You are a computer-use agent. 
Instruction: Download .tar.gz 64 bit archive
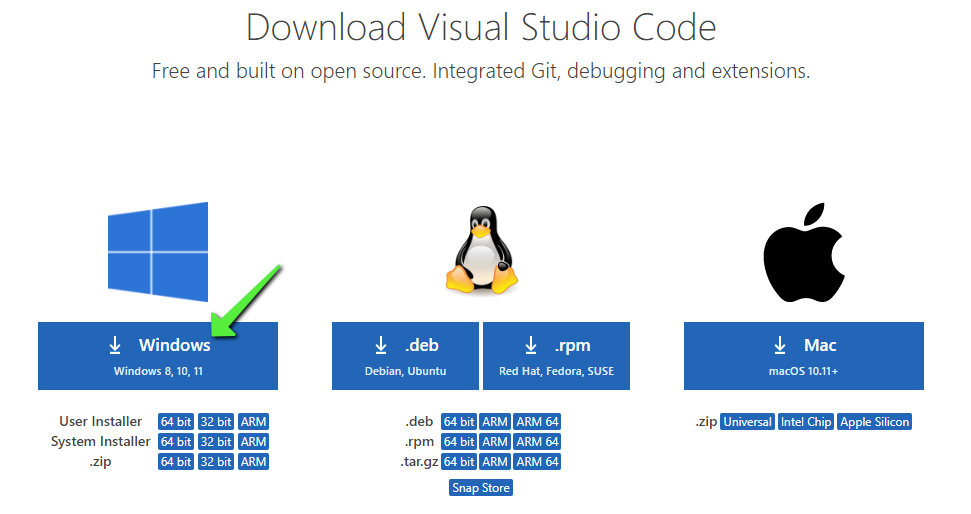tap(459, 461)
